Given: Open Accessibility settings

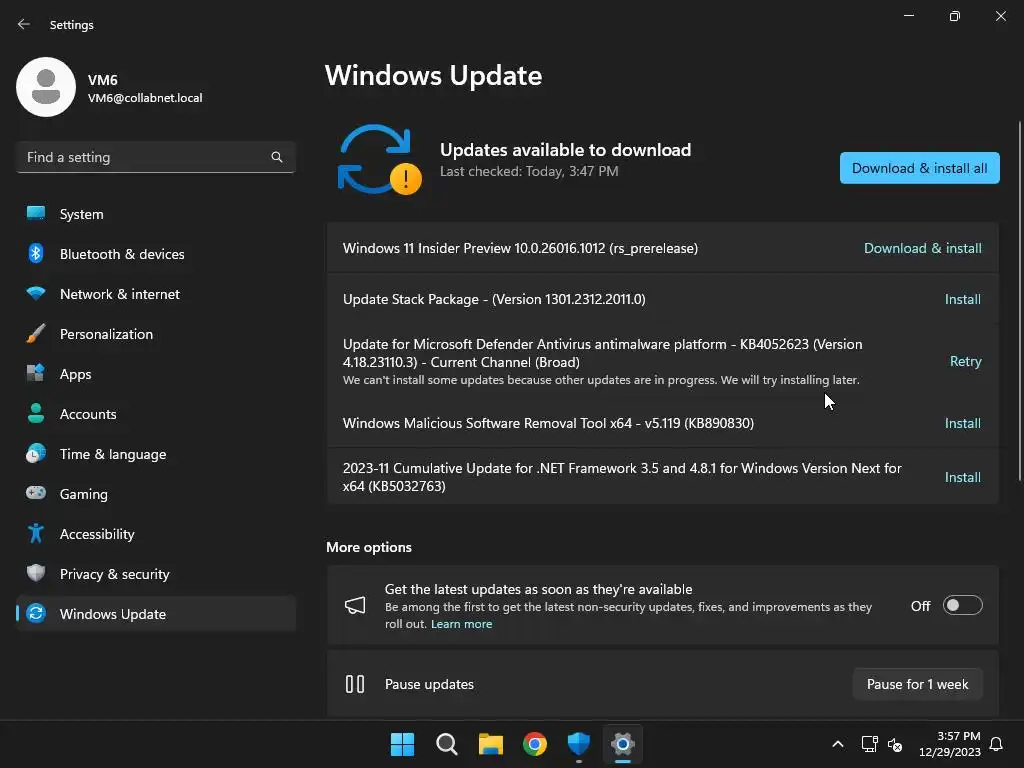Looking at the screenshot, I should pyautogui.click(x=155, y=534).
